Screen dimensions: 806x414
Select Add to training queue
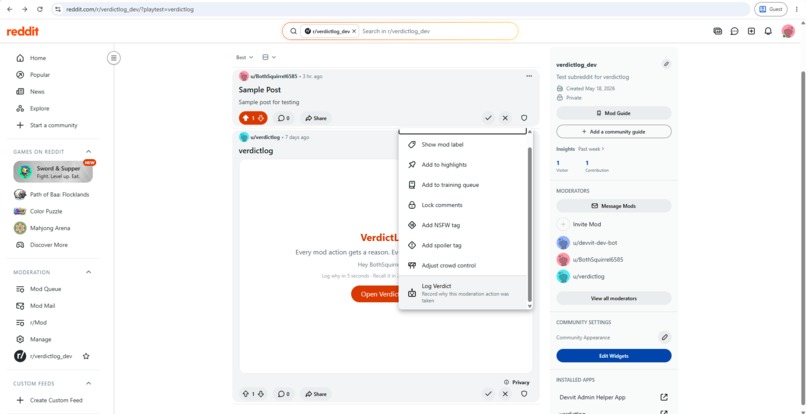[463, 185]
